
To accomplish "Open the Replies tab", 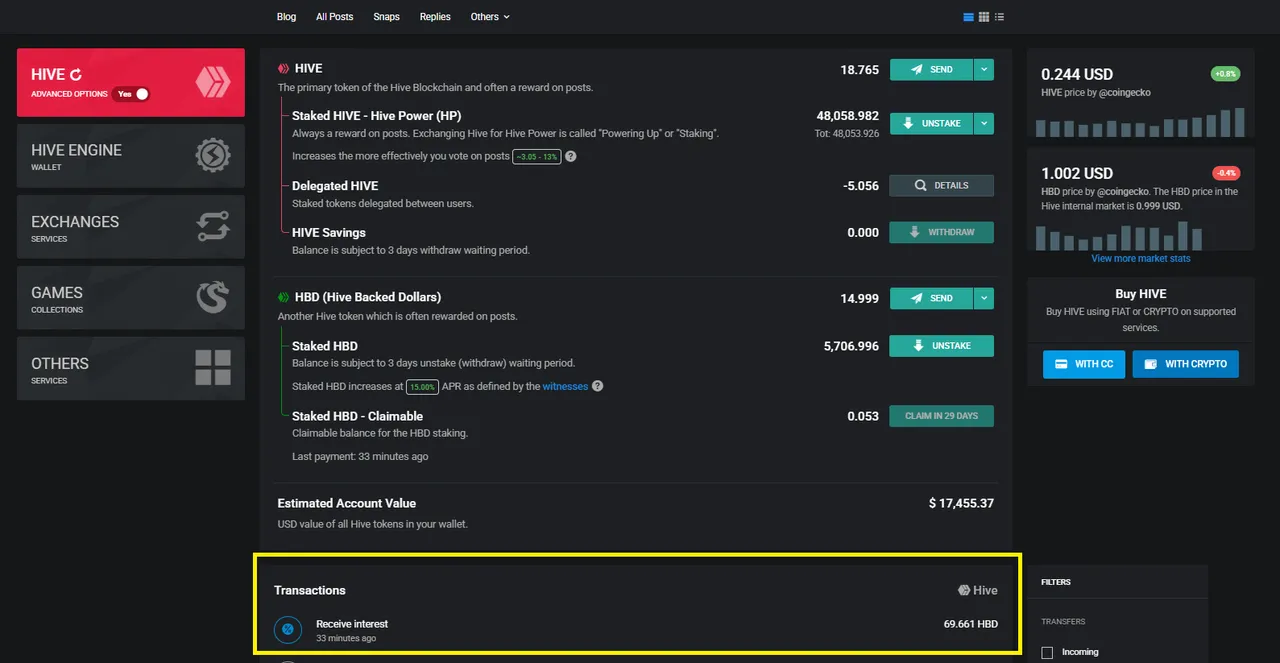I will click(435, 17).
